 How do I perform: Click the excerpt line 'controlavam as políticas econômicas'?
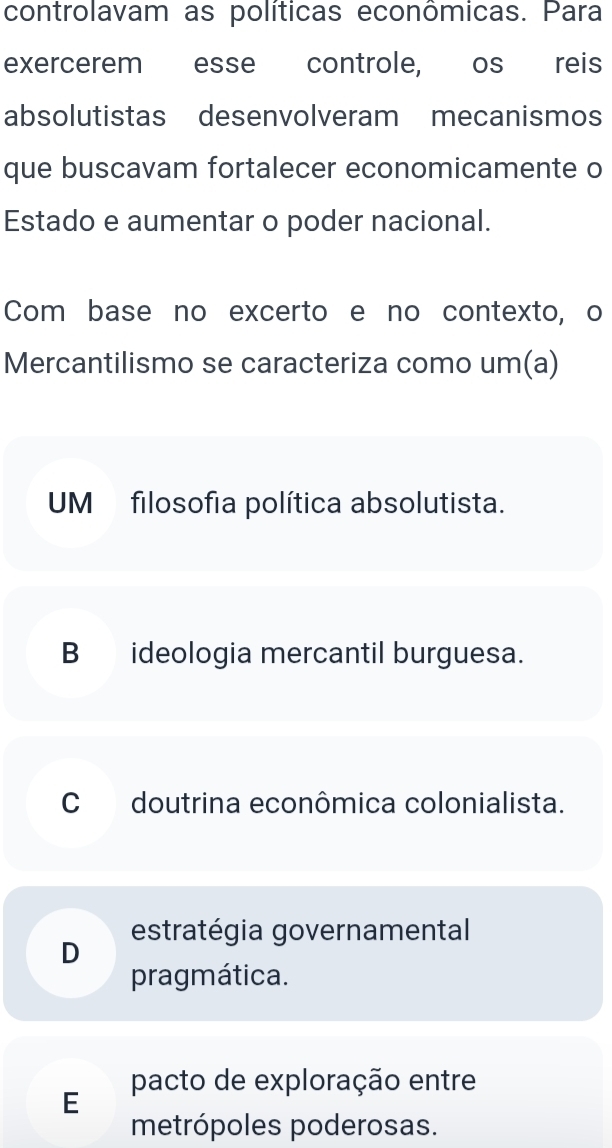point(260,14)
